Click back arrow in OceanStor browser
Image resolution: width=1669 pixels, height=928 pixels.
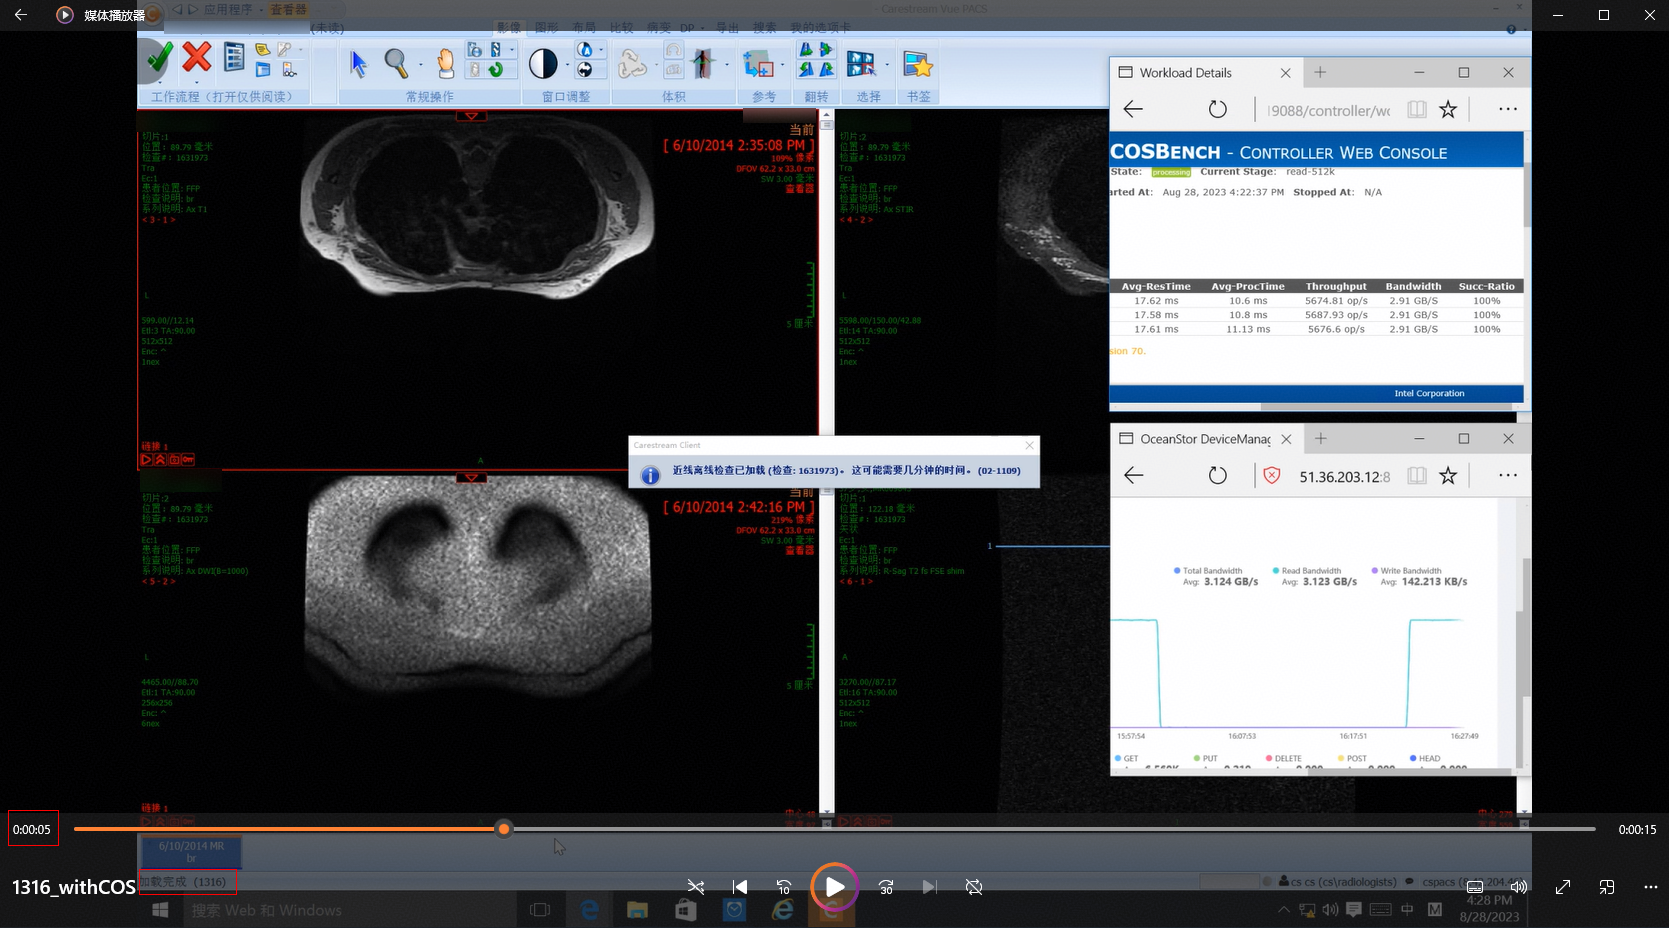[1133, 475]
